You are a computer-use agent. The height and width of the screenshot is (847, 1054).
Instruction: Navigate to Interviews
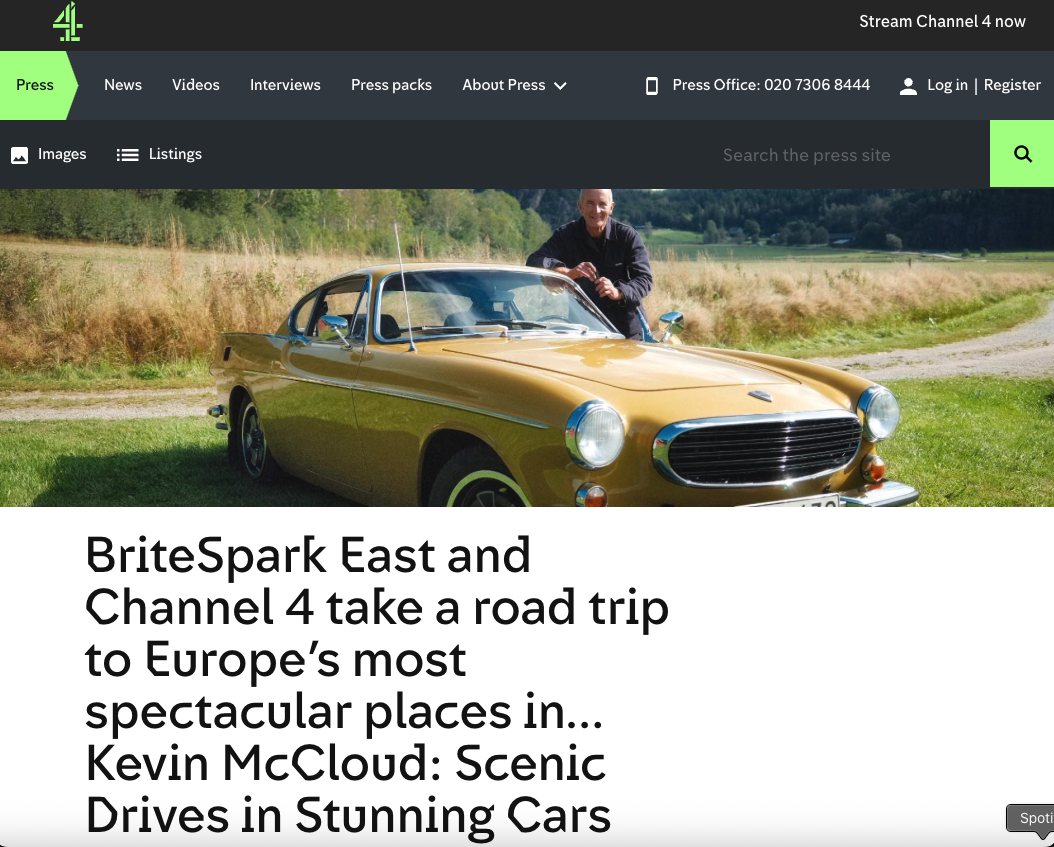tap(285, 85)
